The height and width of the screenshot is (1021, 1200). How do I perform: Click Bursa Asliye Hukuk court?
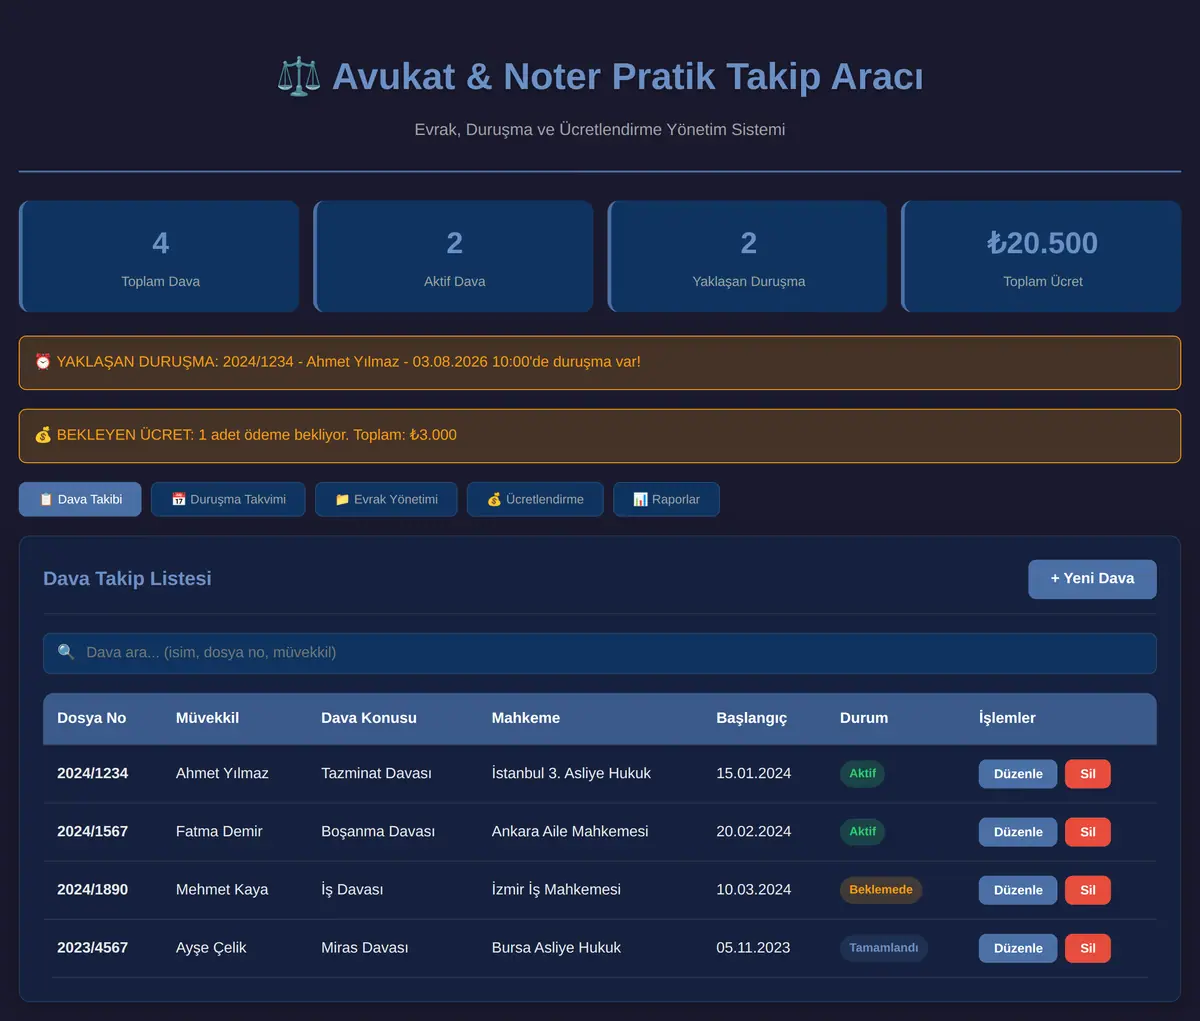[x=556, y=947]
